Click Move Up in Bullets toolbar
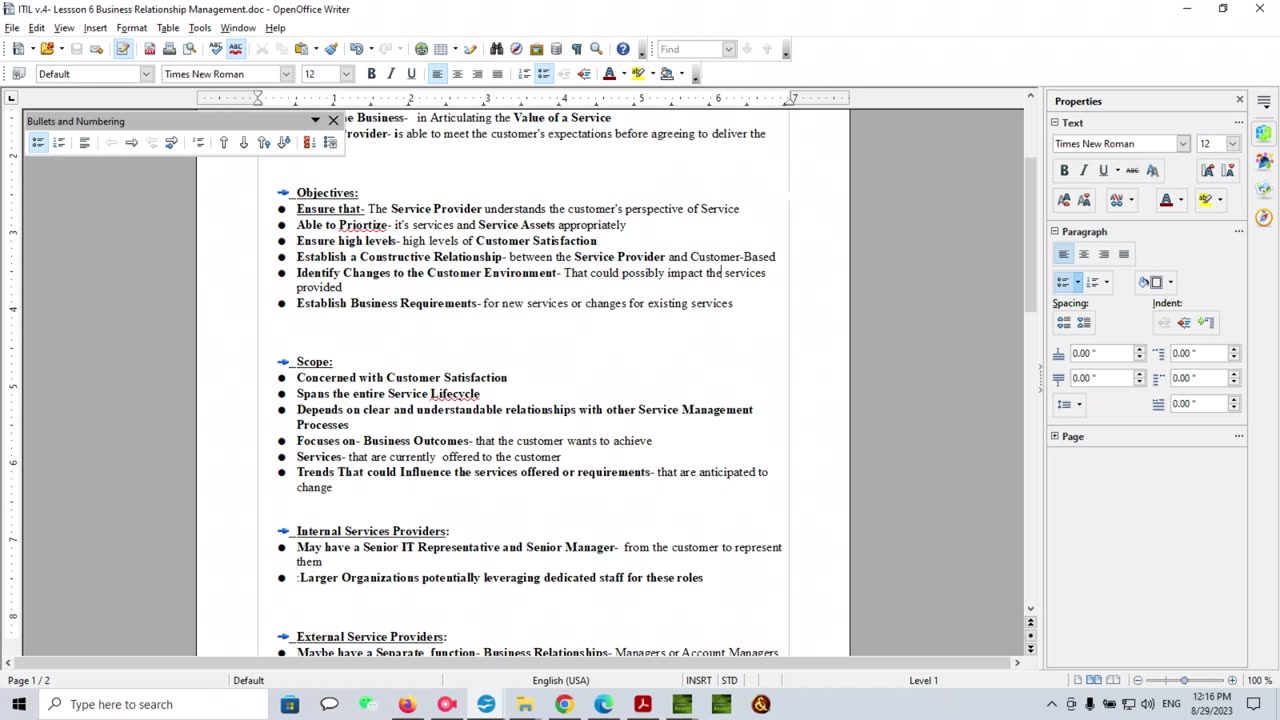Viewport: 1280px width, 720px height. tap(224, 143)
